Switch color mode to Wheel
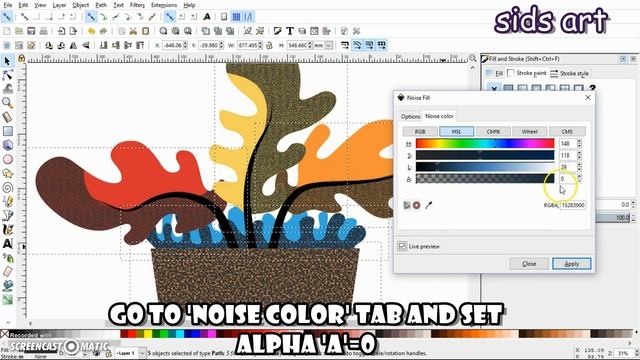640x360 pixels. [x=530, y=131]
